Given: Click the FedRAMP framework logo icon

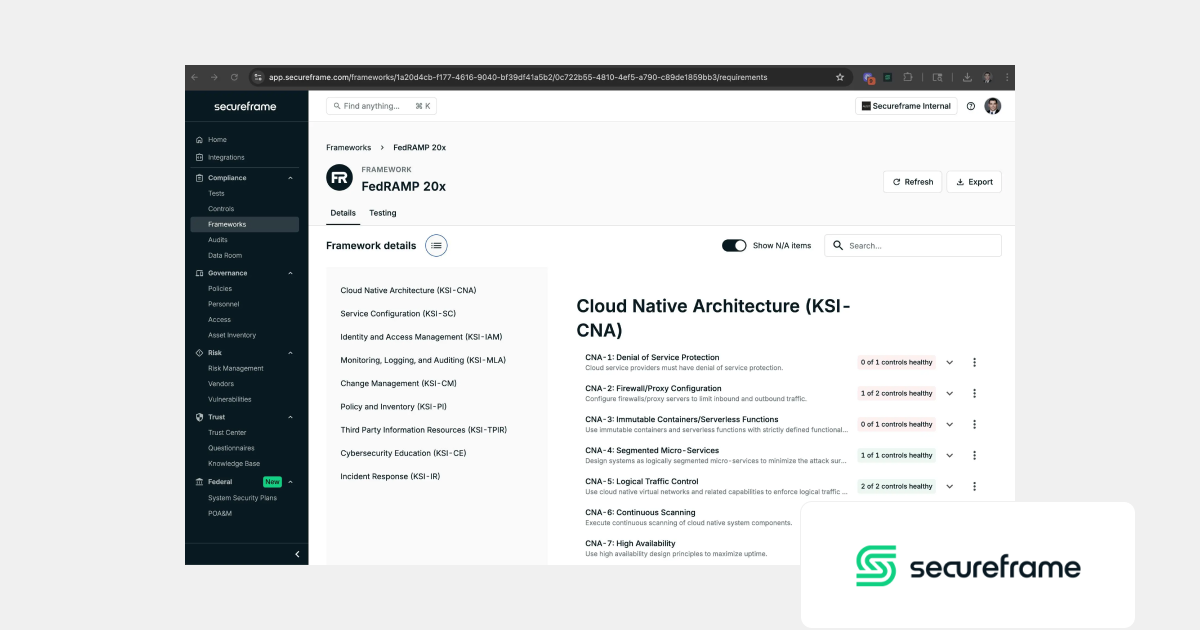Looking at the screenshot, I should pos(340,178).
